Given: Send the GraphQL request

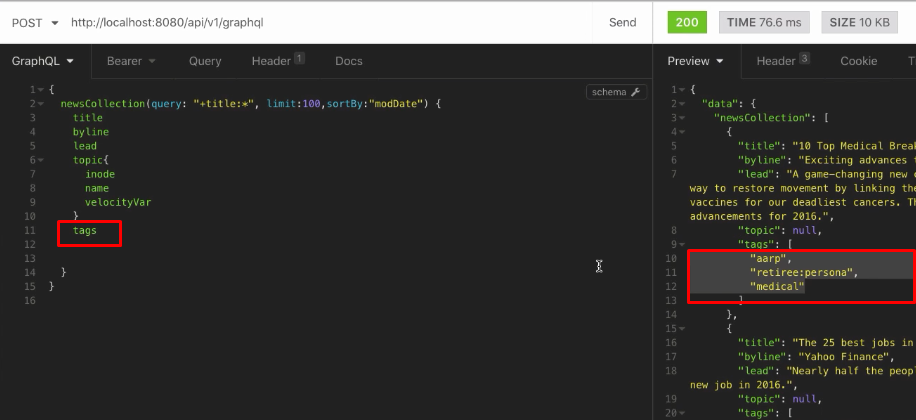Looking at the screenshot, I should click(x=622, y=22).
